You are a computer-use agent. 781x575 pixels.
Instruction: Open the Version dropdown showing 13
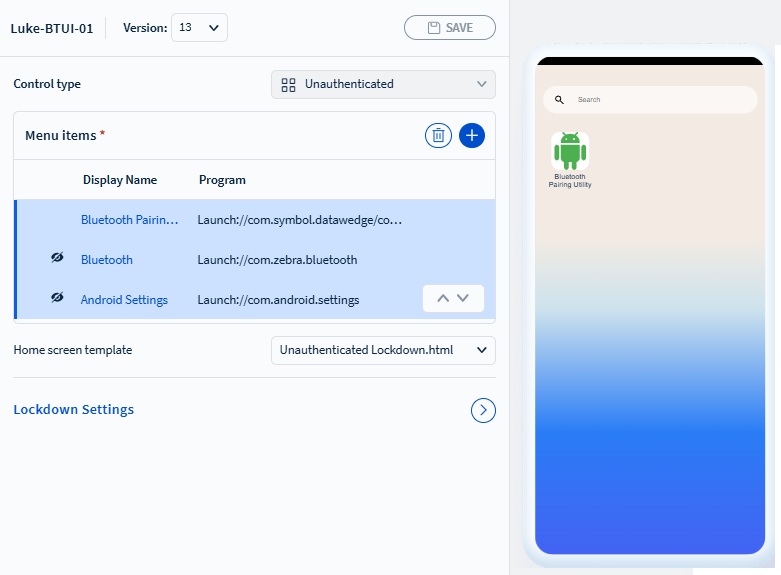click(x=199, y=27)
